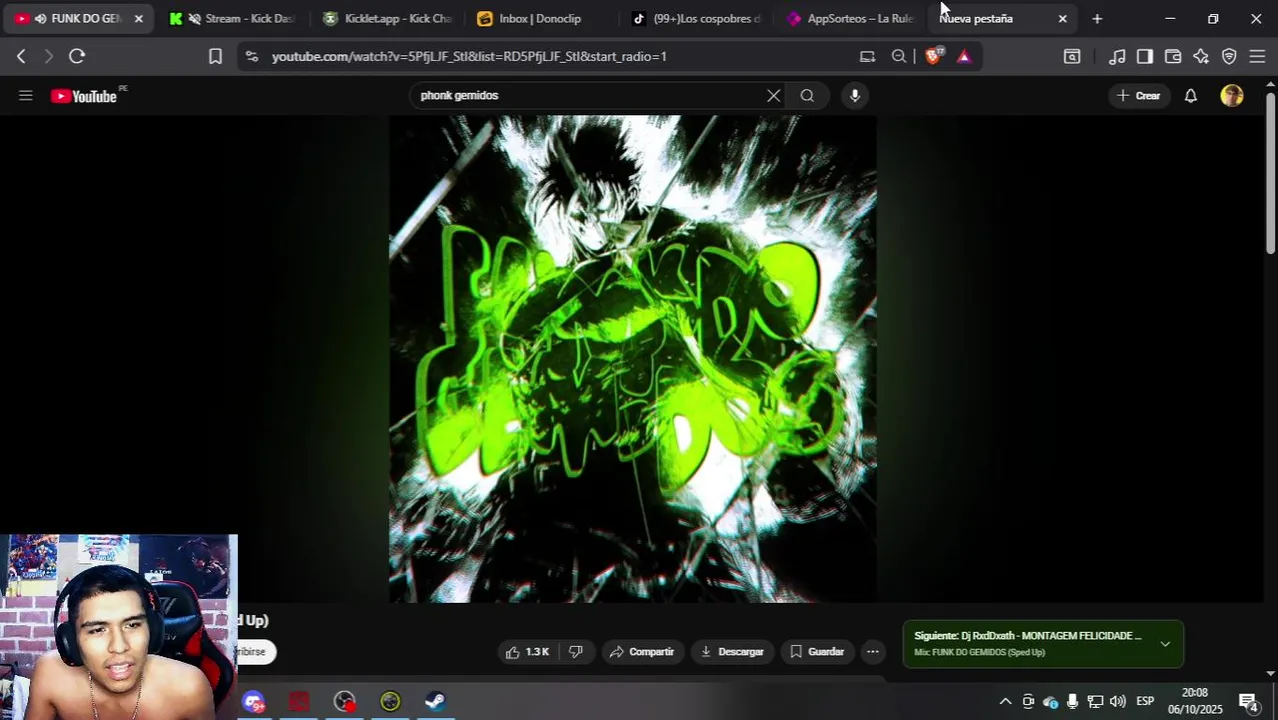Open the tab search button
The width and height of the screenshot is (1278, 720).
tap(1072, 57)
